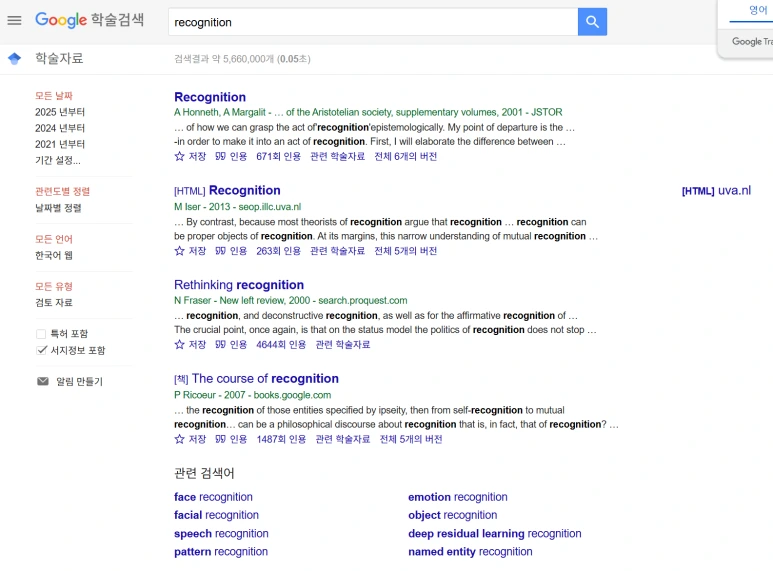
Task: Filter results since 2025 년부터
Action: click(60, 112)
